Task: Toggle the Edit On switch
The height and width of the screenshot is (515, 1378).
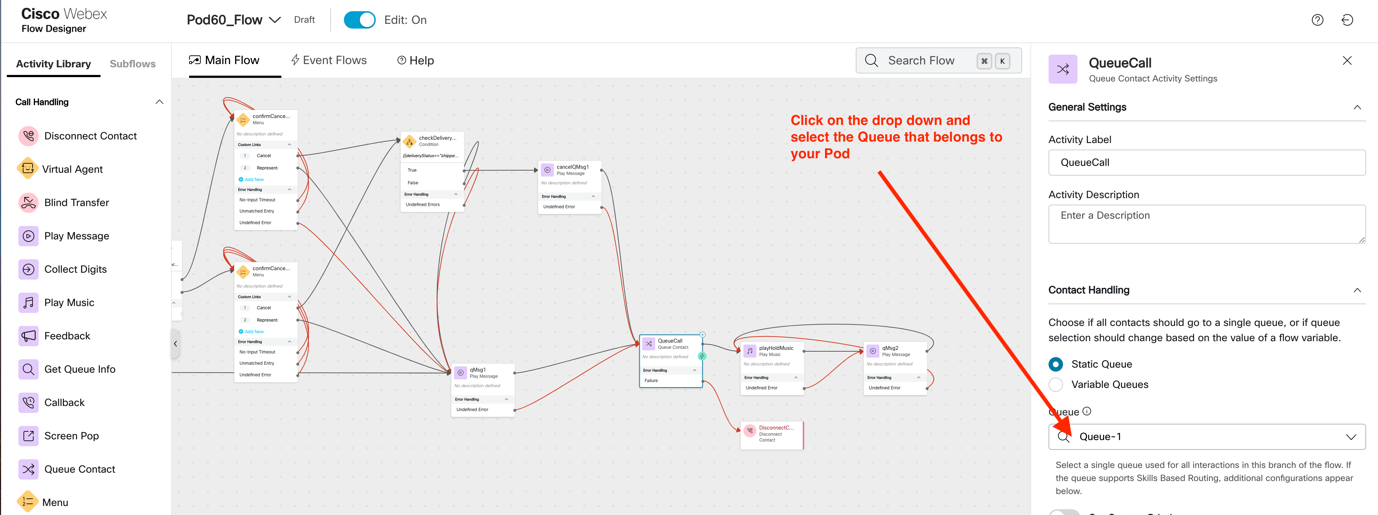Action: pos(359,20)
